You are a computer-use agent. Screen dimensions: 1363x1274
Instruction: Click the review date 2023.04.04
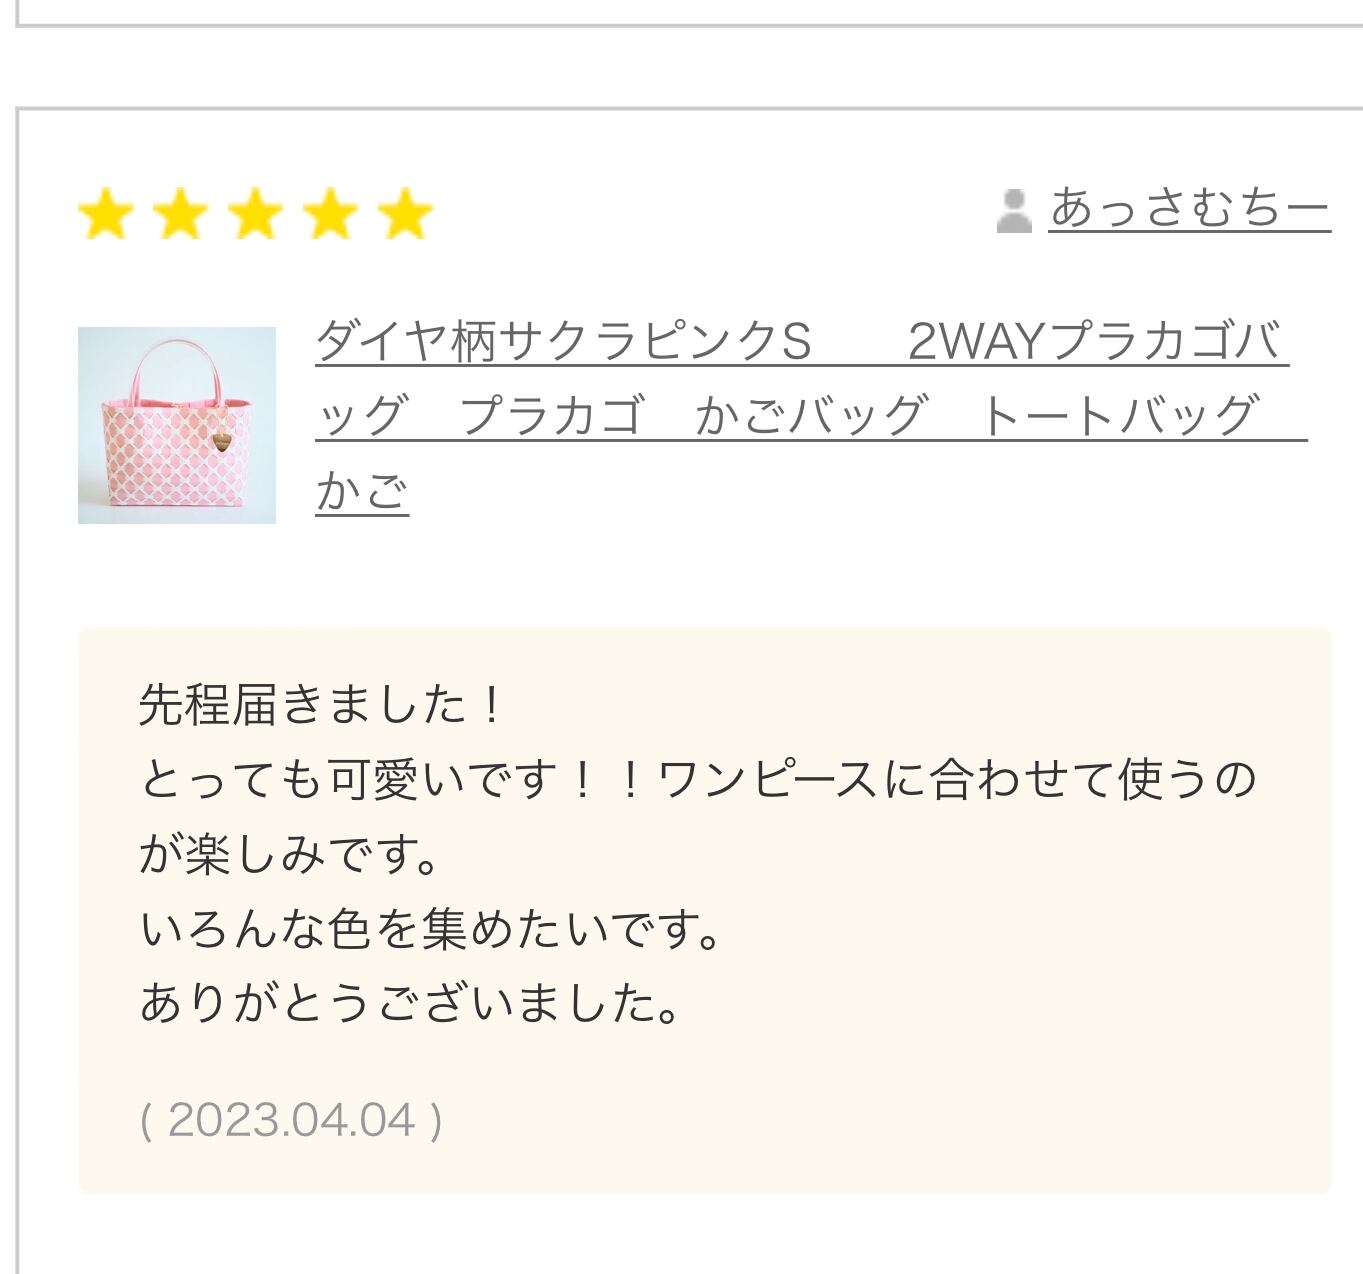pyautogui.click(x=291, y=1120)
